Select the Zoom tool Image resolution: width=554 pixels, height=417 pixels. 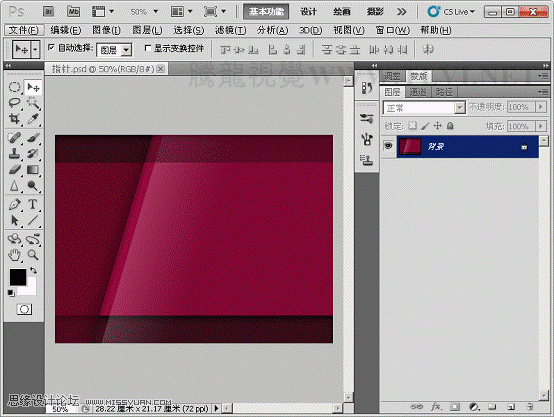tap(33, 255)
